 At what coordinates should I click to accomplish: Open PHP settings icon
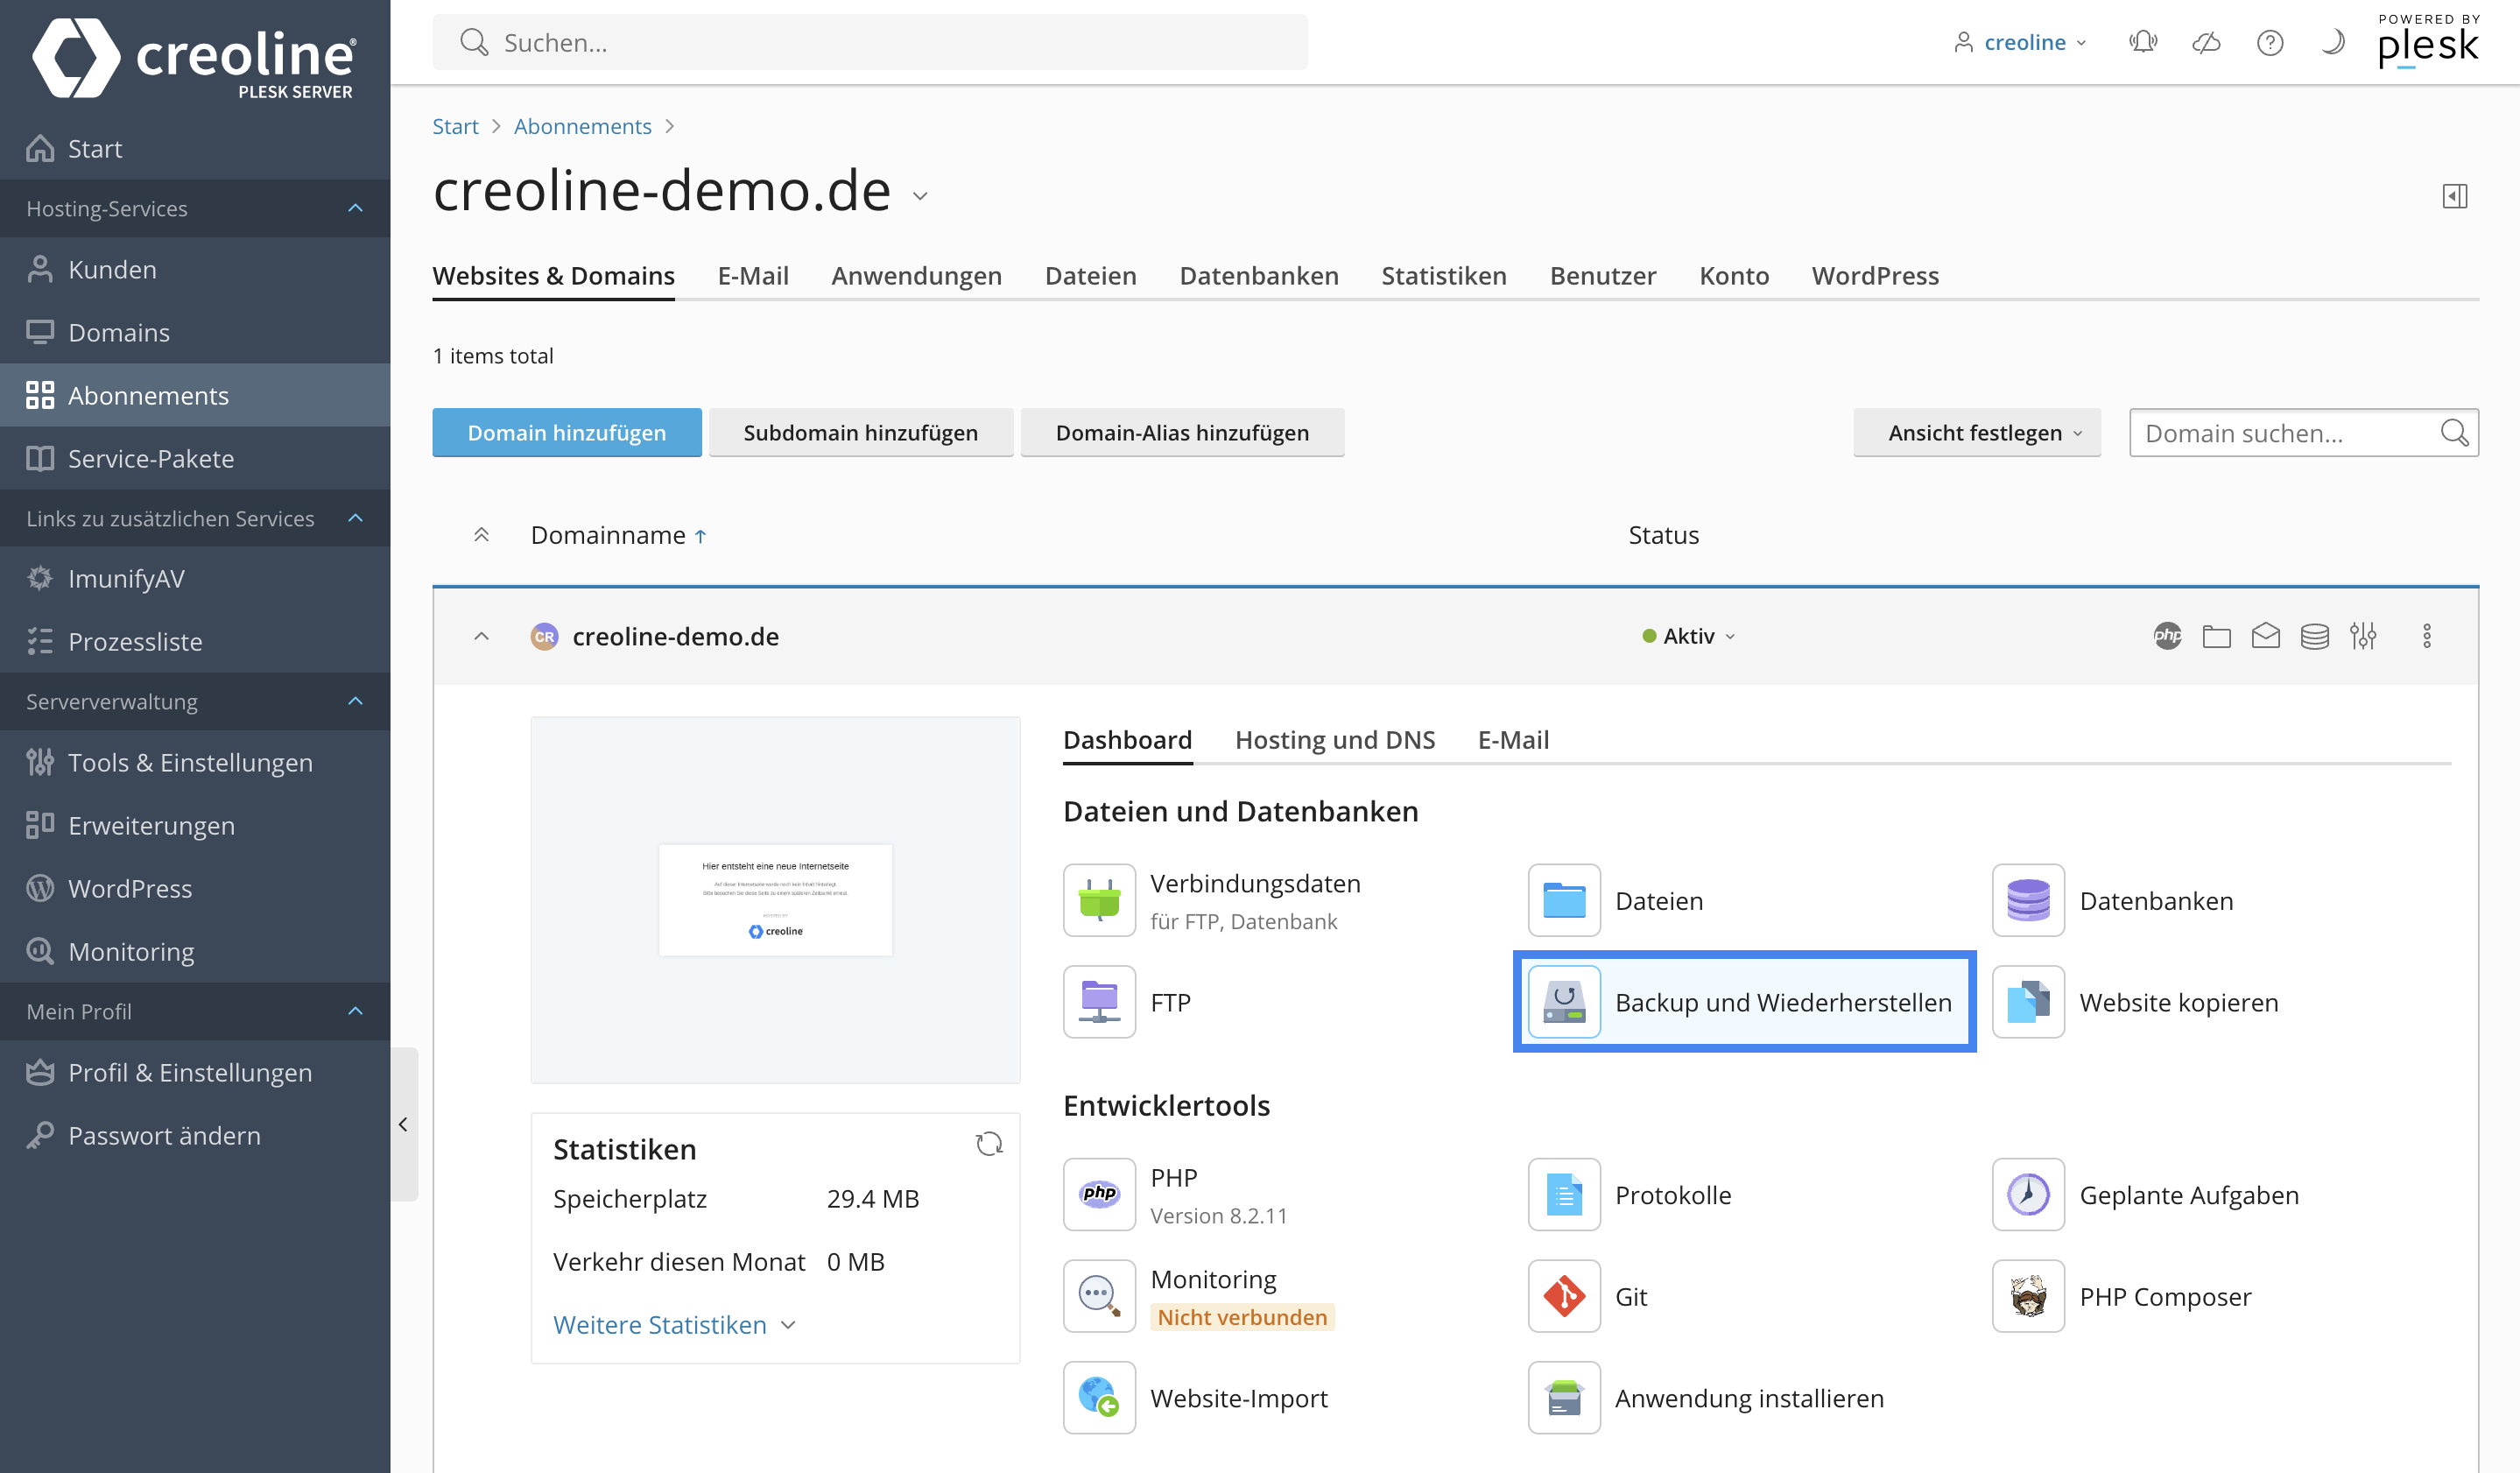pos(1099,1195)
